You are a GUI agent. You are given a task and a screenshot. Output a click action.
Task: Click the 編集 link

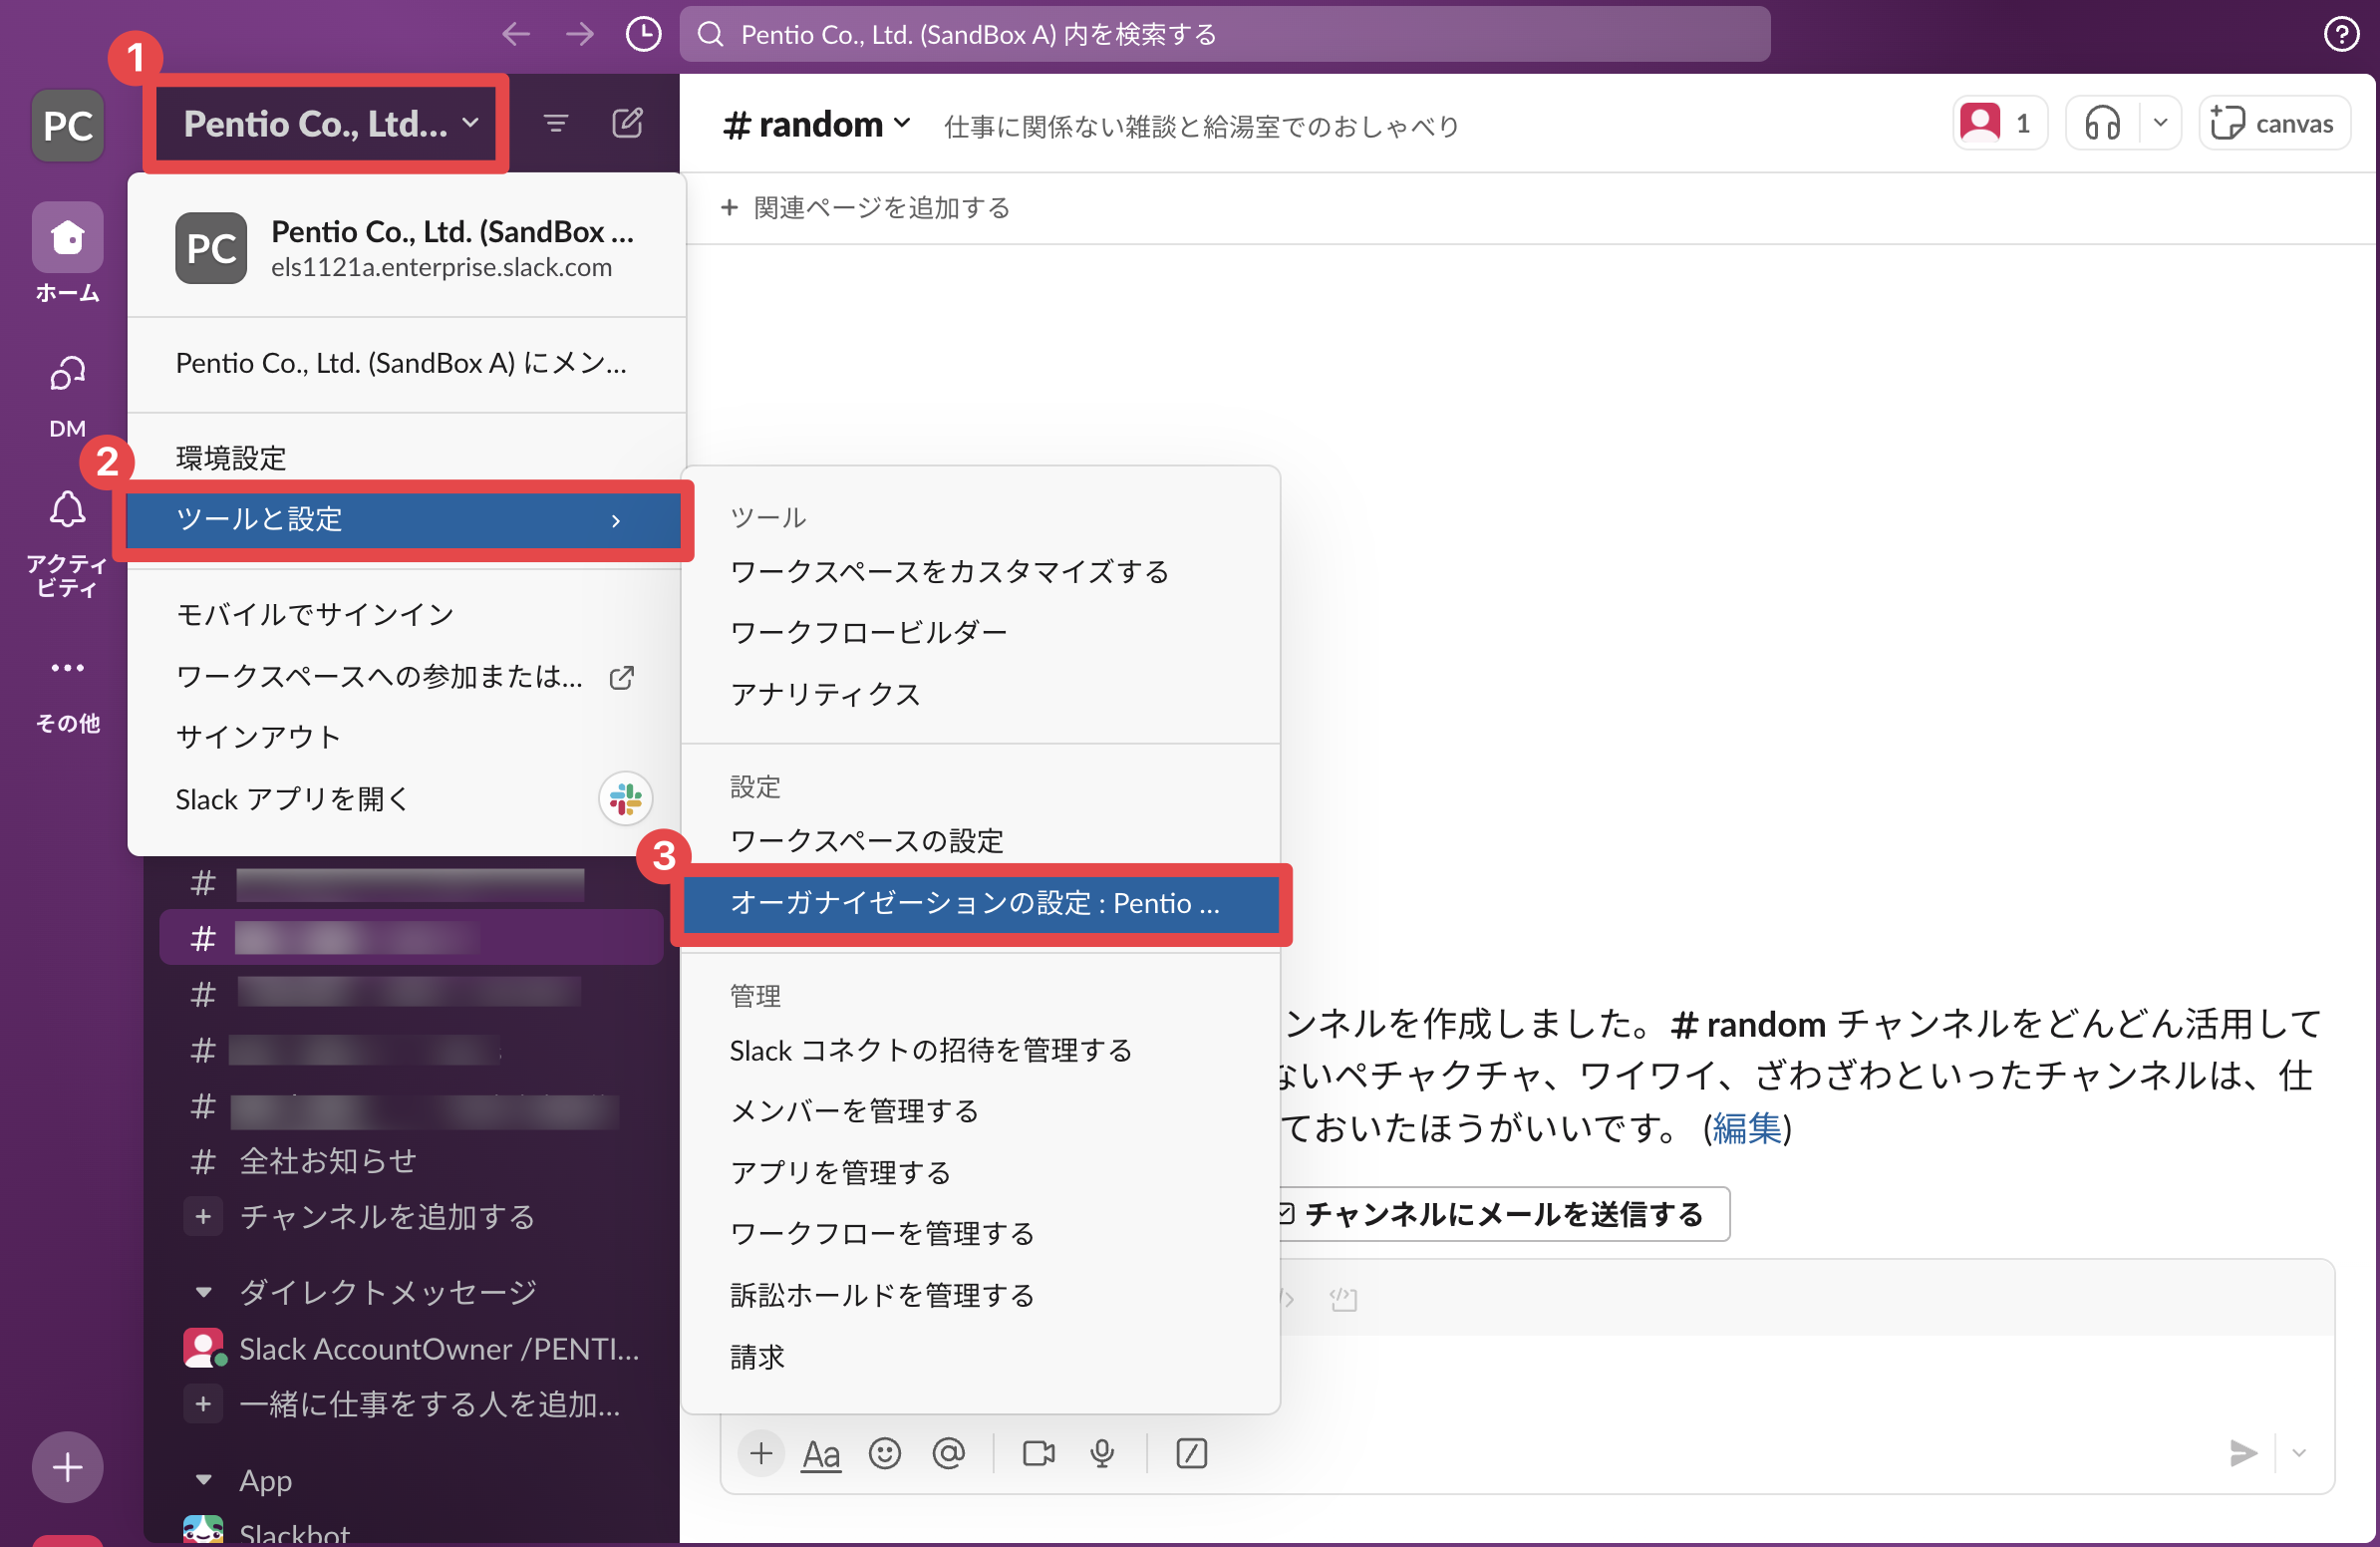click(1746, 1128)
